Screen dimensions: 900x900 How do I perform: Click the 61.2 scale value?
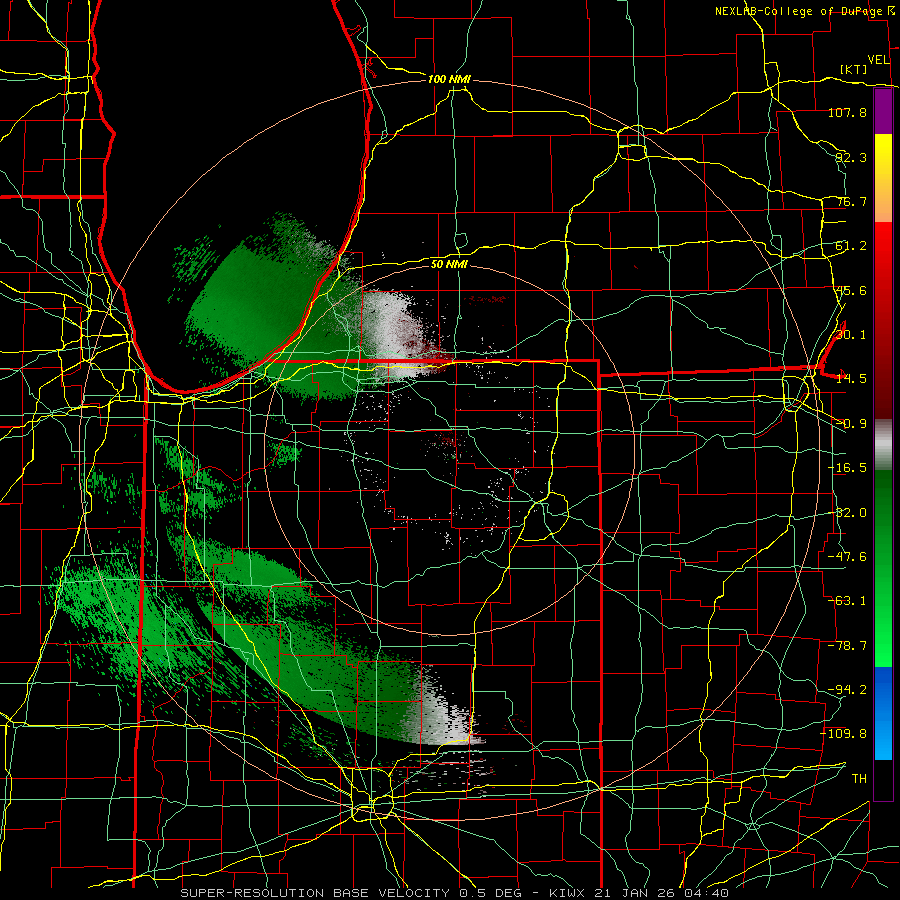coord(851,246)
